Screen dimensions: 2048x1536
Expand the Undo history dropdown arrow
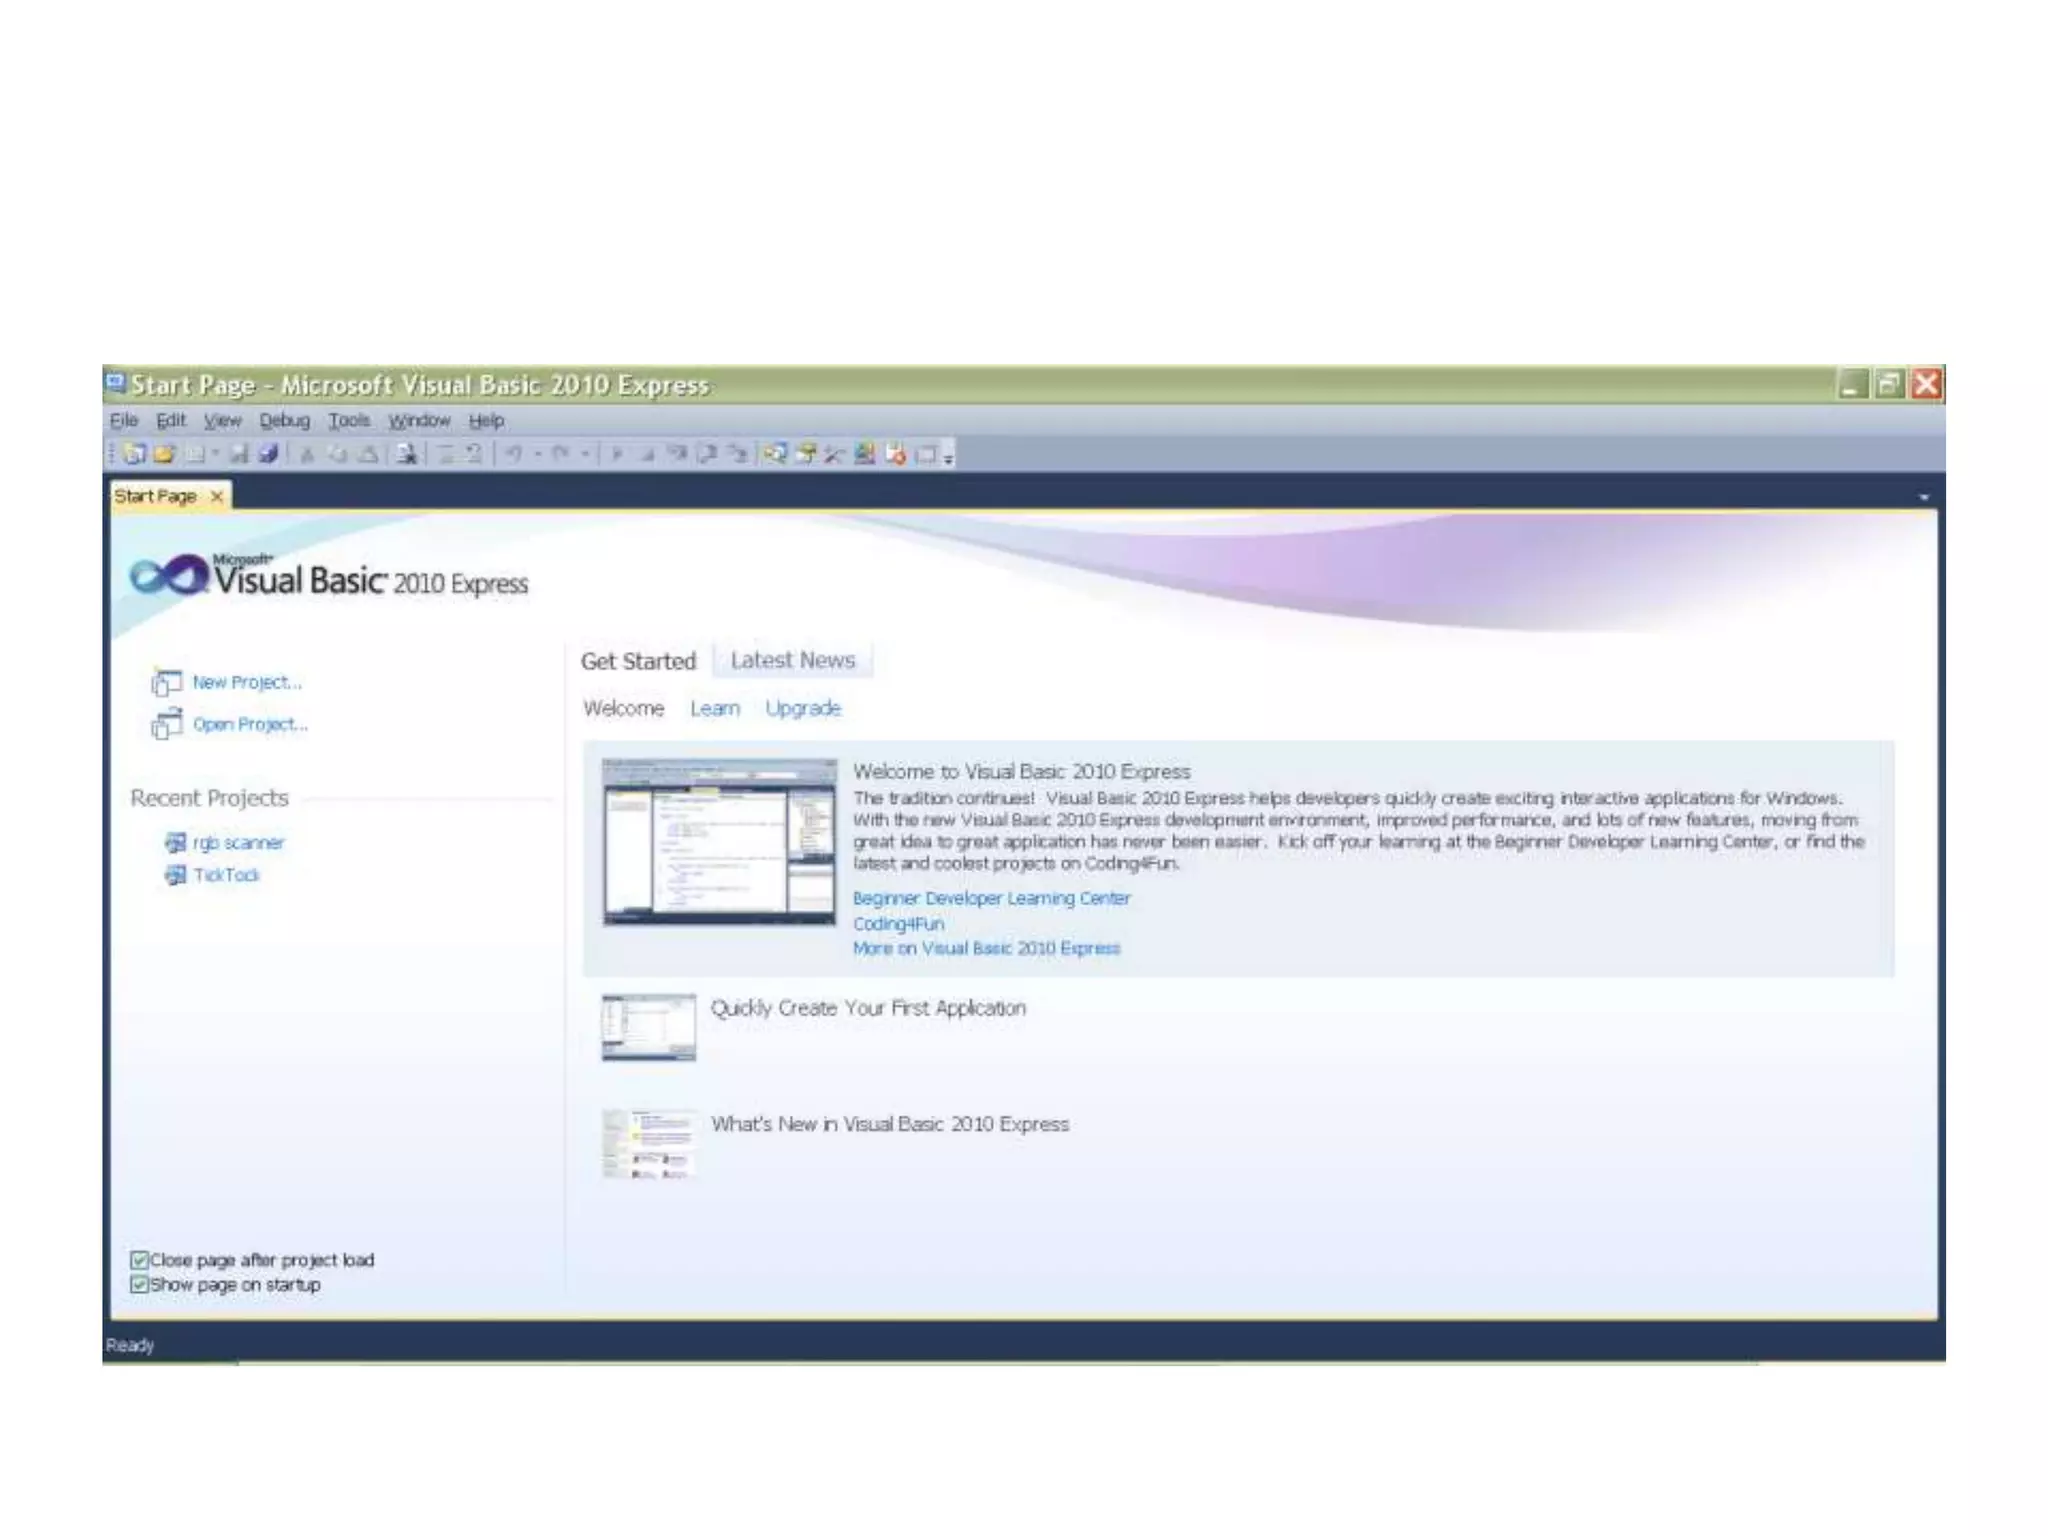point(538,455)
